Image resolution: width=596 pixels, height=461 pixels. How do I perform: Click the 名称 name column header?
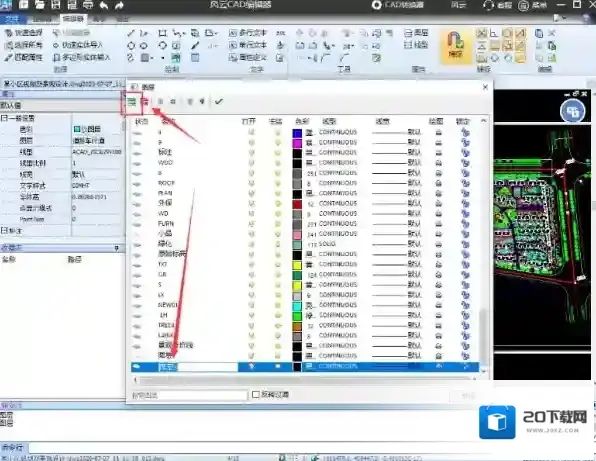[x=168, y=122]
